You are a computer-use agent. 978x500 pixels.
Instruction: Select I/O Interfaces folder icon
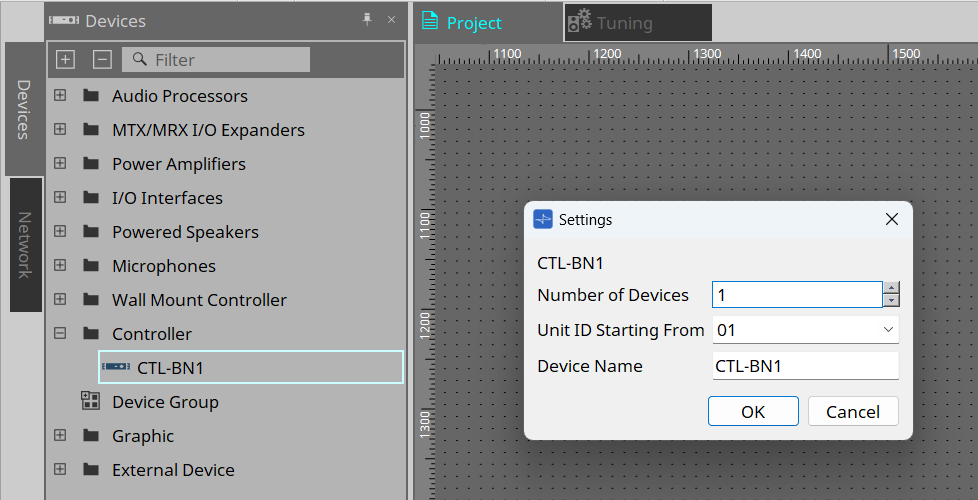(91, 197)
